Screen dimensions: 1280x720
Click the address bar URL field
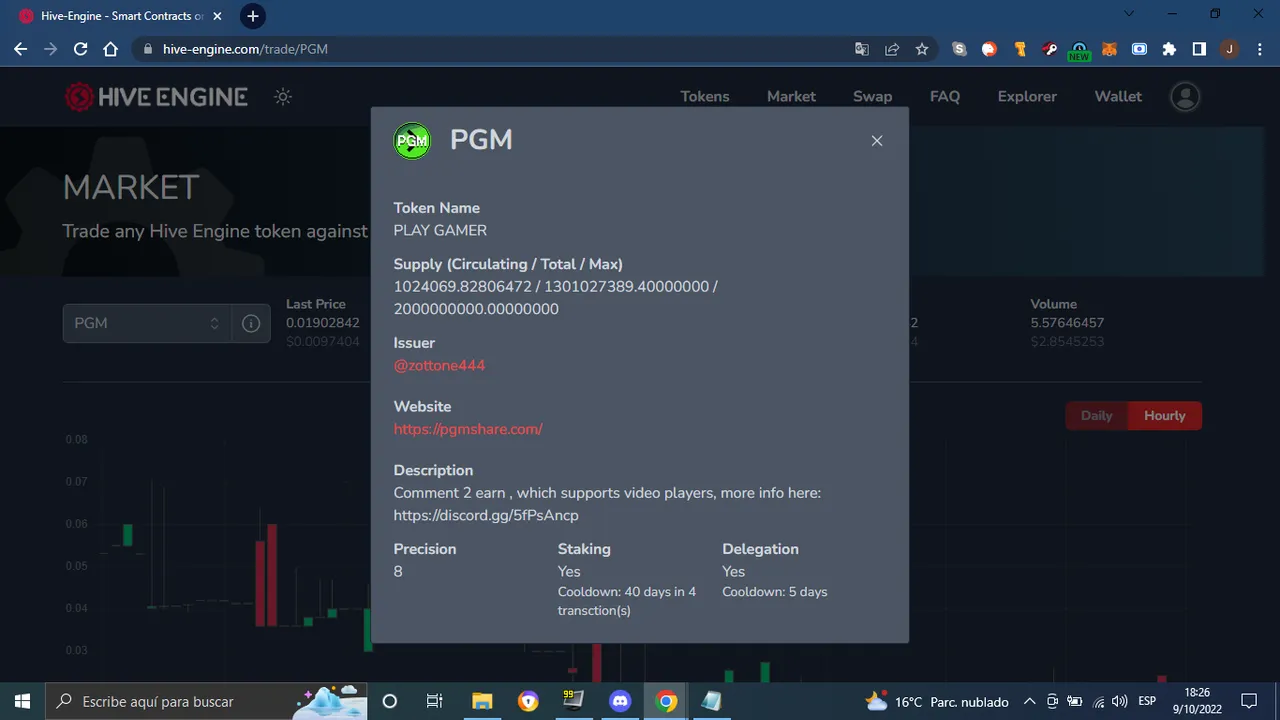click(490, 49)
